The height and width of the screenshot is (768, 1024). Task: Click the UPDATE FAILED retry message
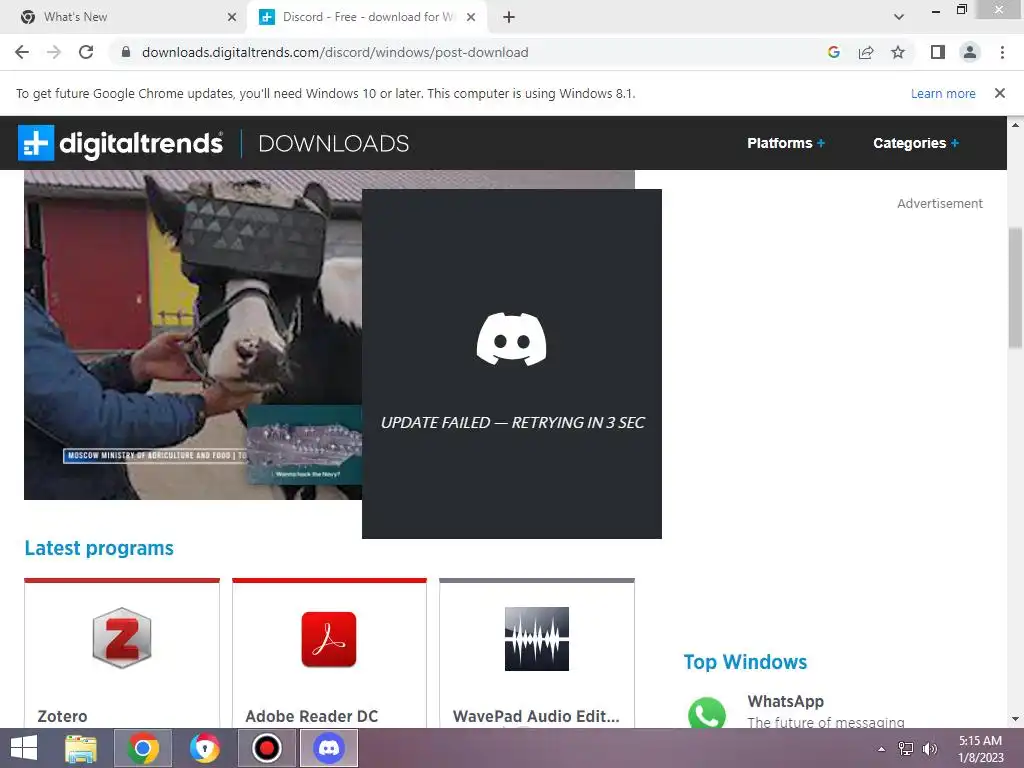tap(513, 423)
